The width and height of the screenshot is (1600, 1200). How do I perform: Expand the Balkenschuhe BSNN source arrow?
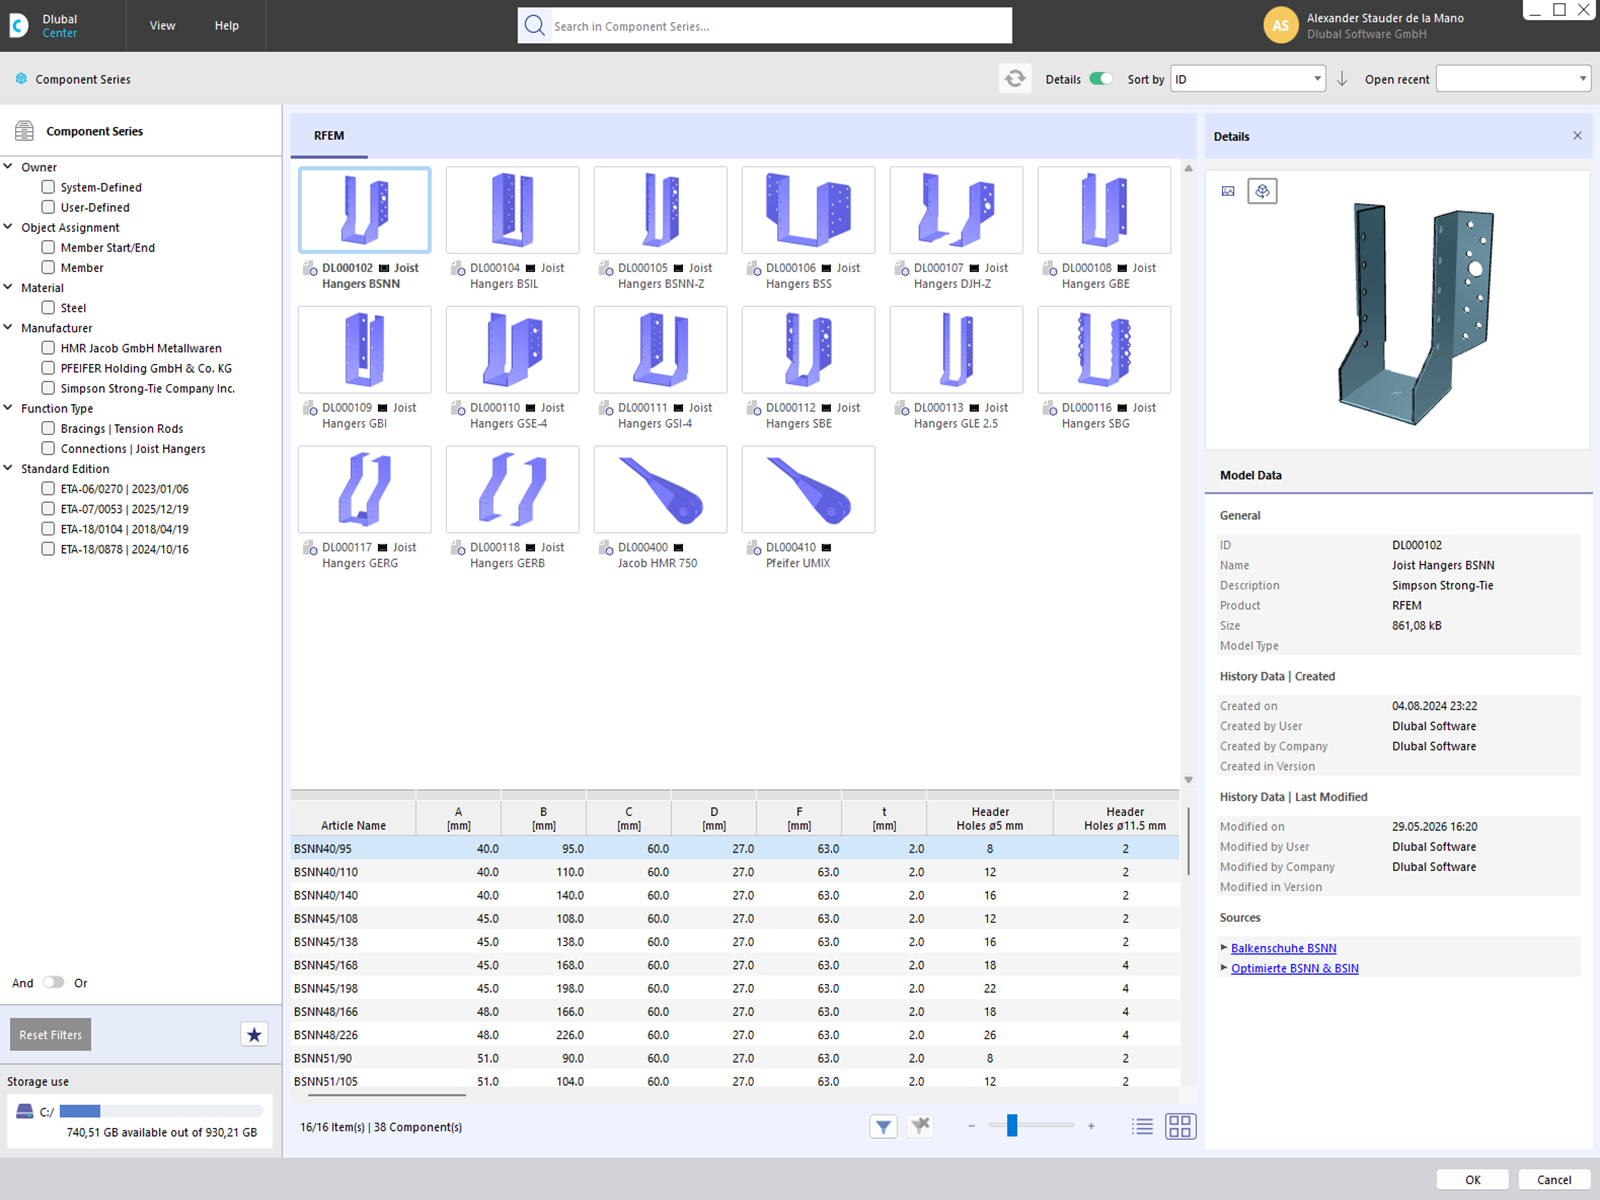(x=1224, y=948)
